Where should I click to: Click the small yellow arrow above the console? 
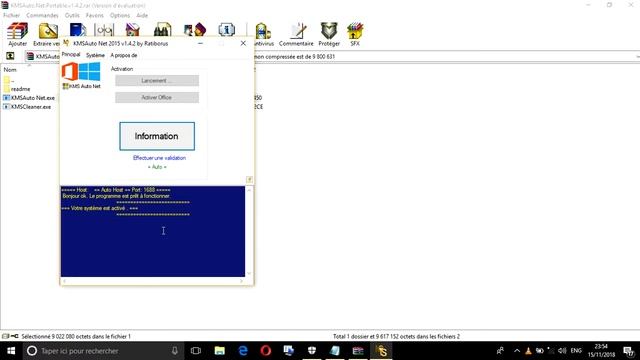click(x=249, y=180)
